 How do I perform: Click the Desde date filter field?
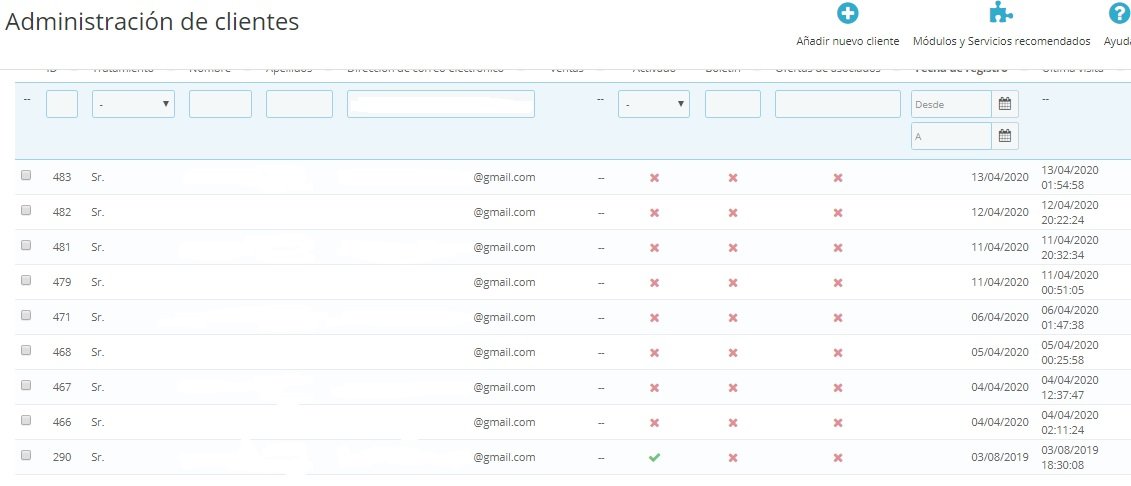[x=951, y=104]
